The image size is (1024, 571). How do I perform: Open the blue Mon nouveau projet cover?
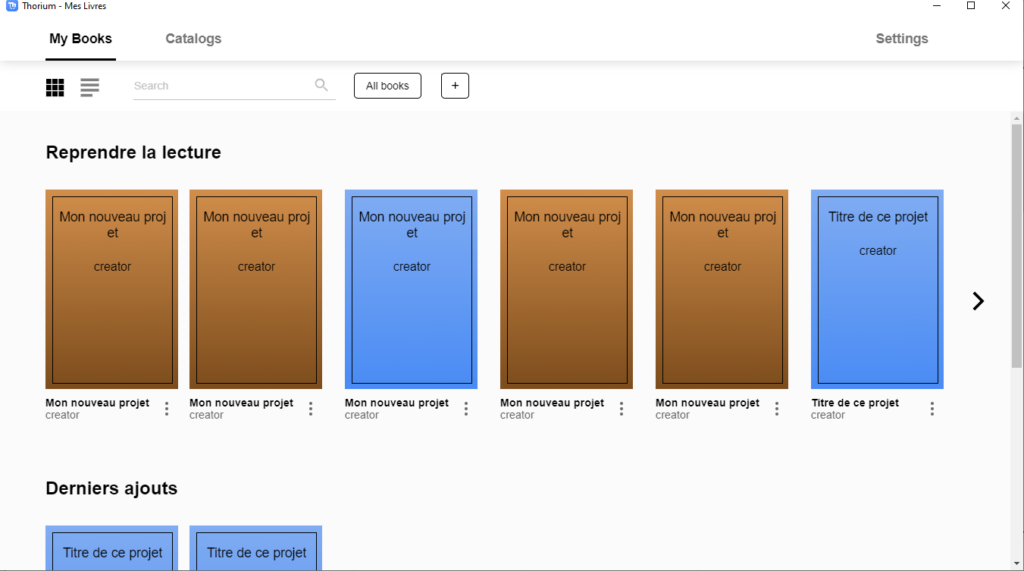pyautogui.click(x=411, y=289)
